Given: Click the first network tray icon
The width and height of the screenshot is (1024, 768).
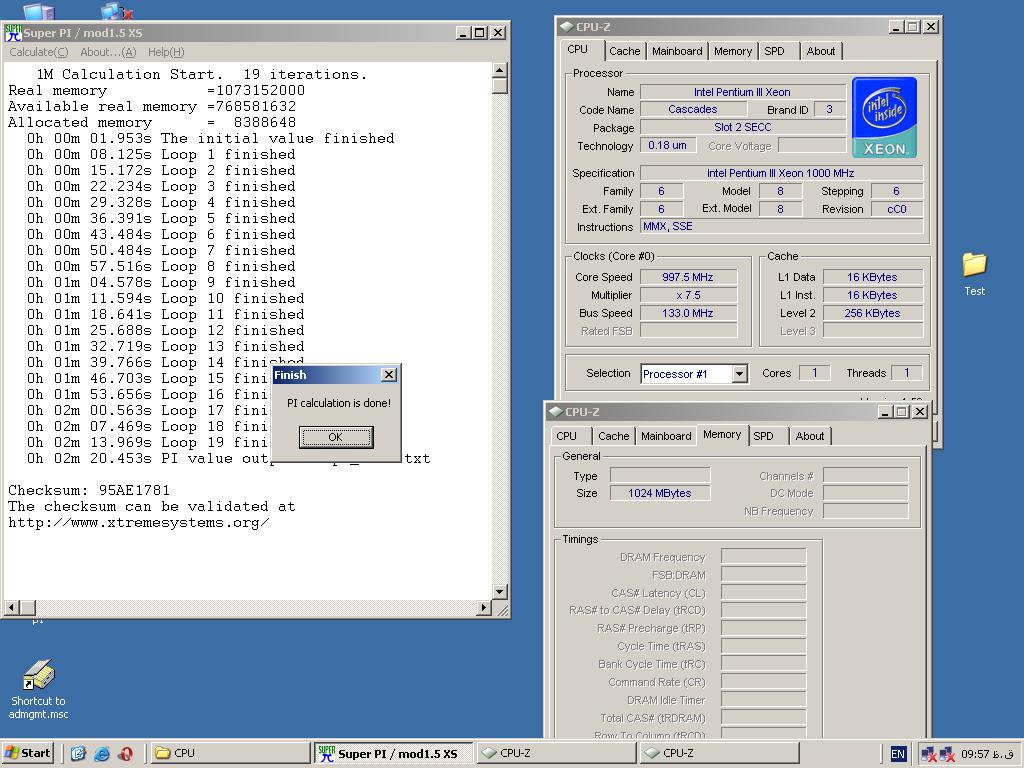Looking at the screenshot, I should (929, 754).
